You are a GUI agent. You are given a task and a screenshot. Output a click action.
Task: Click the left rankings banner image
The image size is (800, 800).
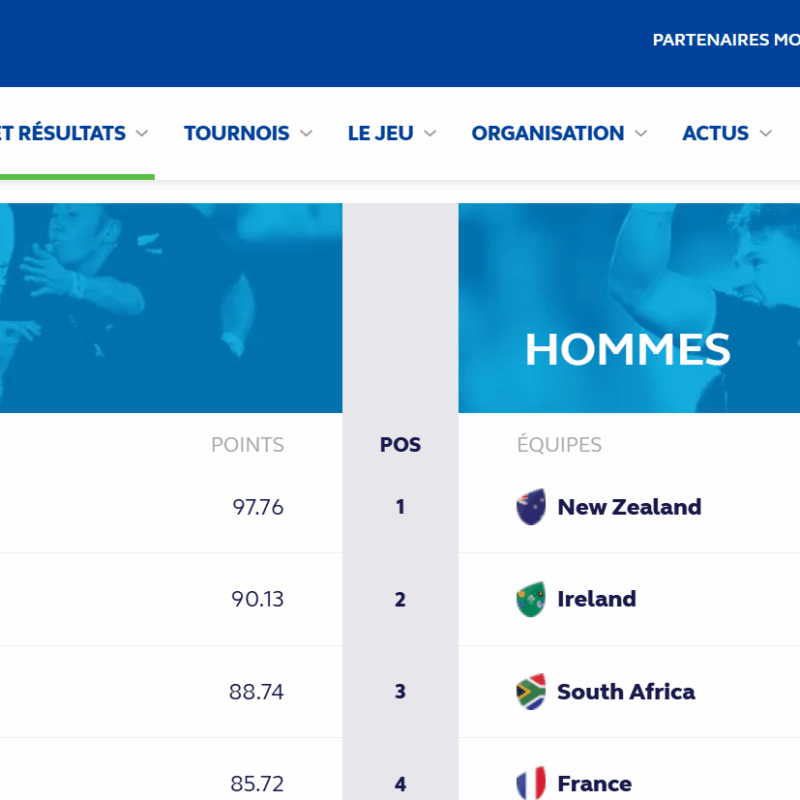click(x=171, y=308)
